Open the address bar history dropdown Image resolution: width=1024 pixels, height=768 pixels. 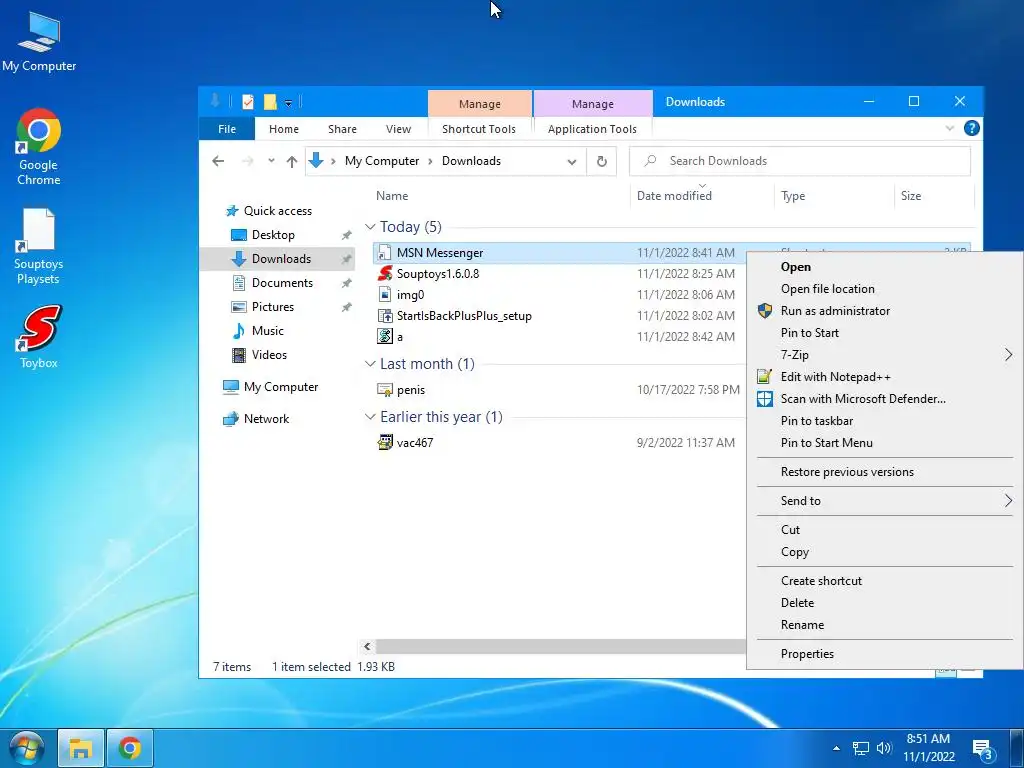click(571, 161)
